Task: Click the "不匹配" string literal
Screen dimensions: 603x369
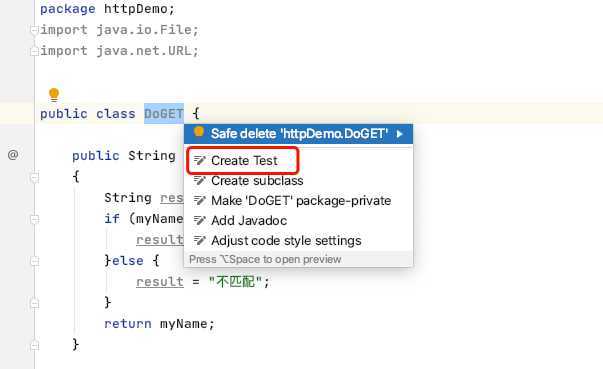Action: pyautogui.click(x=235, y=282)
